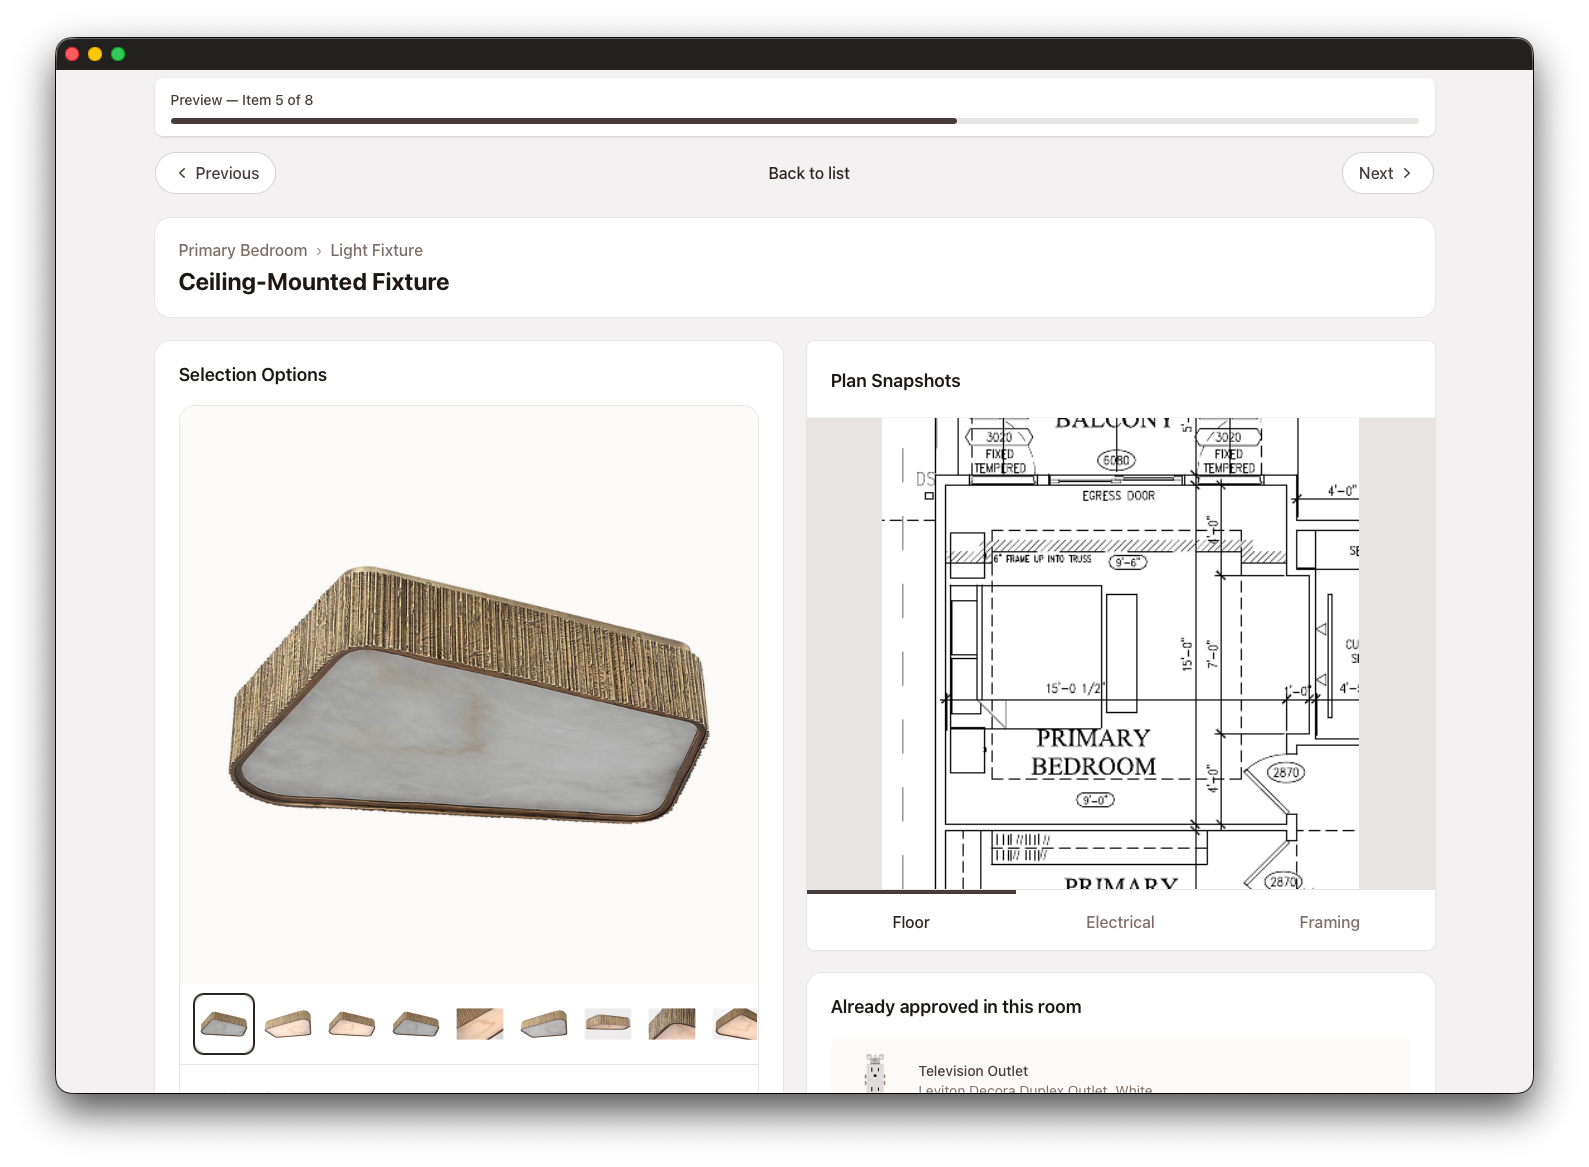Image resolution: width=1589 pixels, height=1167 pixels.
Task: Select the ninth partially visible thumbnail
Action: point(735,1024)
